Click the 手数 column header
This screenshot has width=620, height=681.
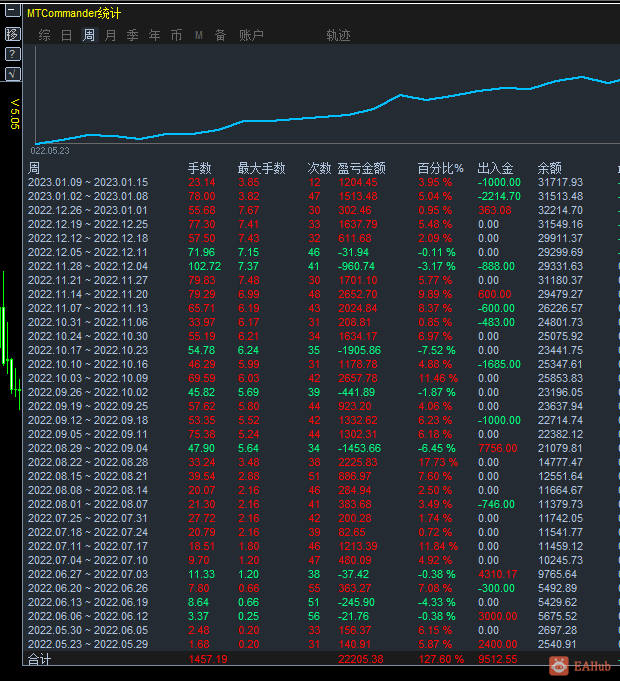click(x=200, y=168)
